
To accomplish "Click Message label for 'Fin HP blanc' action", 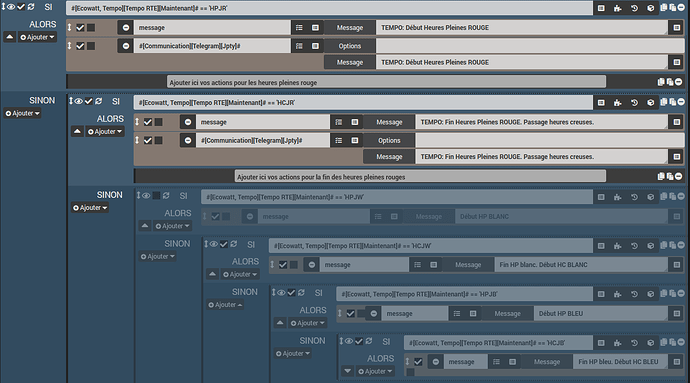I will coord(468,265).
